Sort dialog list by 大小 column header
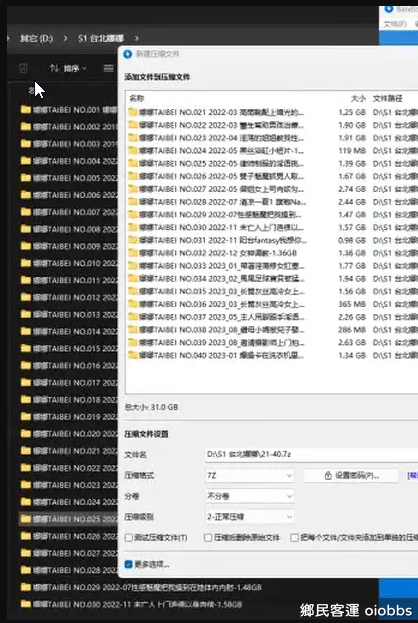Viewport: 418px width, 623px height. [358, 98]
